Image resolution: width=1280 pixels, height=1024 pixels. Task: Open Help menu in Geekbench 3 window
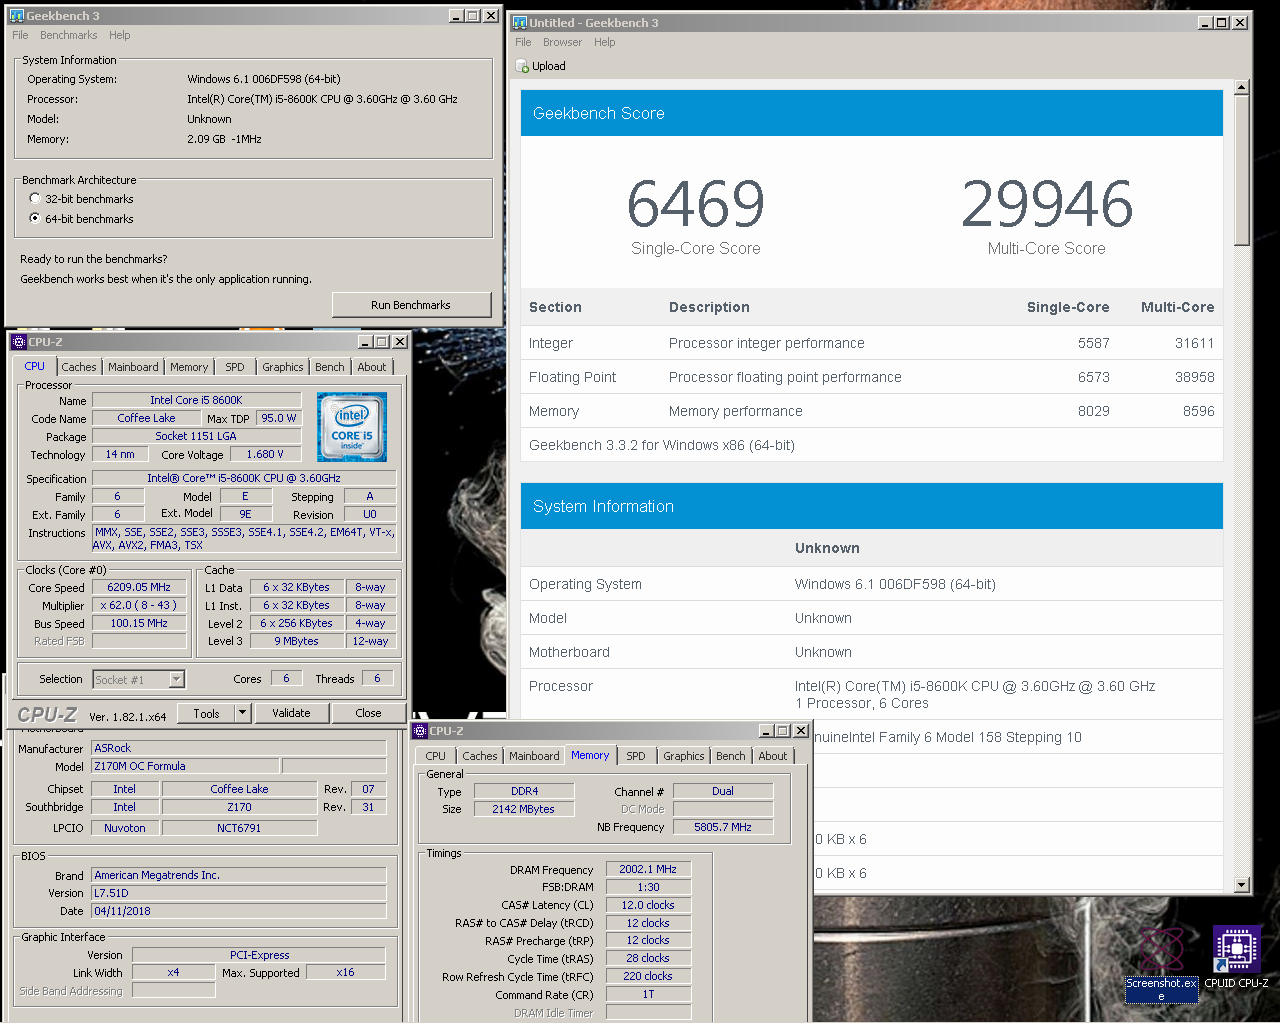coord(120,35)
